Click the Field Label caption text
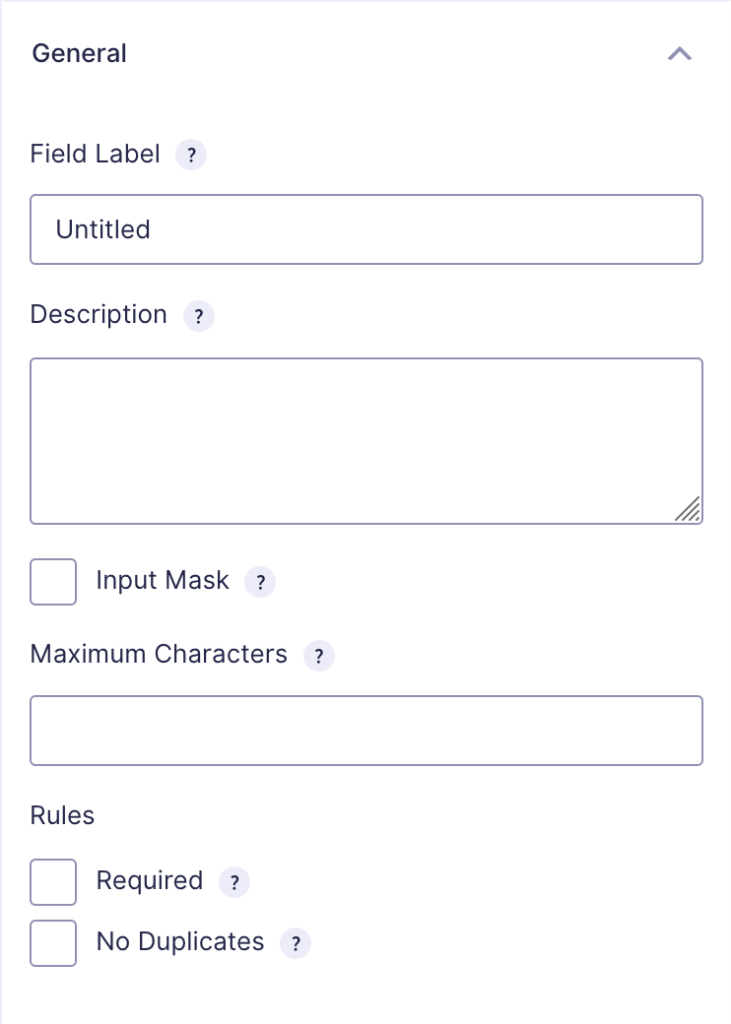Viewport: 731px width, 1024px height. click(x=95, y=154)
